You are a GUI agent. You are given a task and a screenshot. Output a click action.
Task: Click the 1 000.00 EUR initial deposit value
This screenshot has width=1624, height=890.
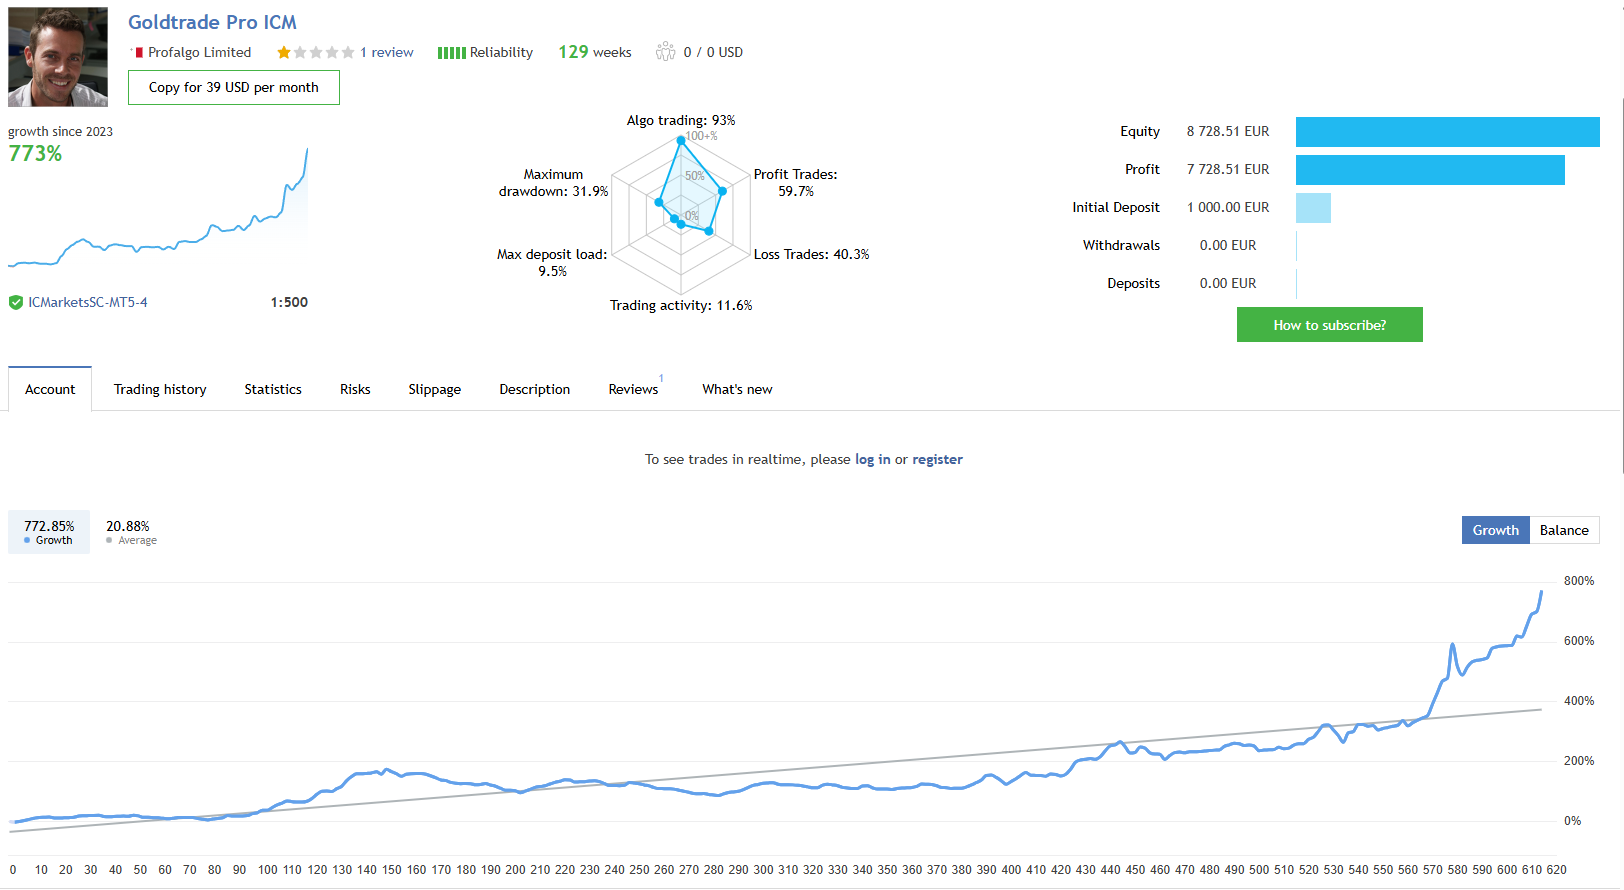(x=1228, y=207)
